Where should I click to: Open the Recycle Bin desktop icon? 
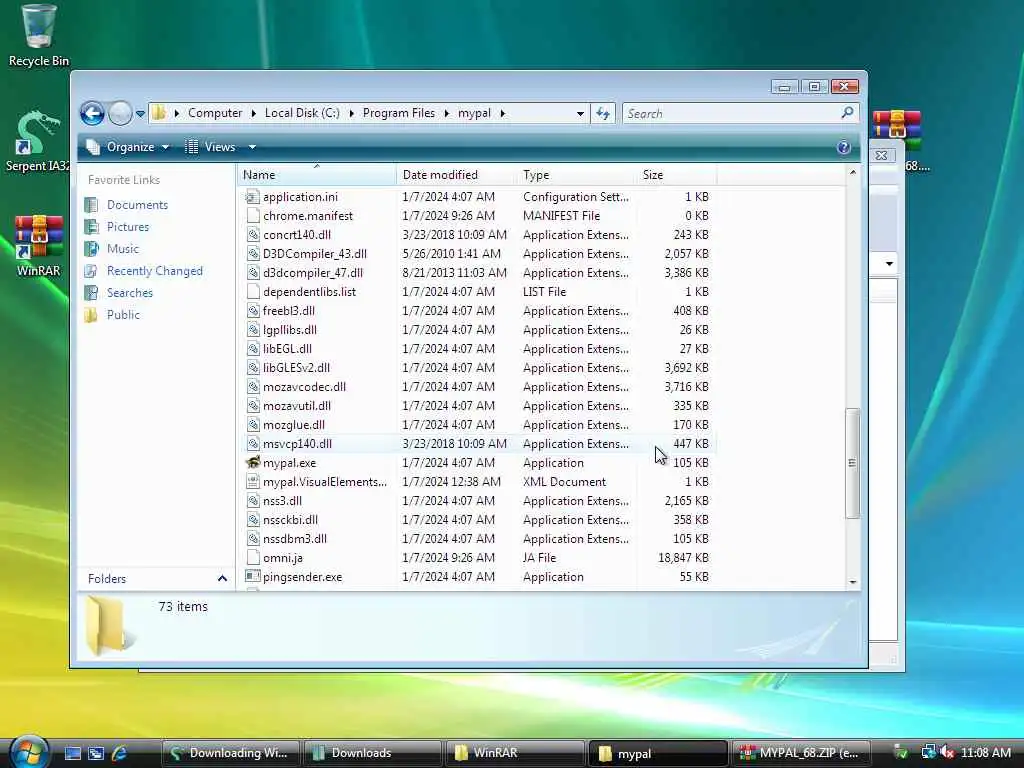[38, 35]
